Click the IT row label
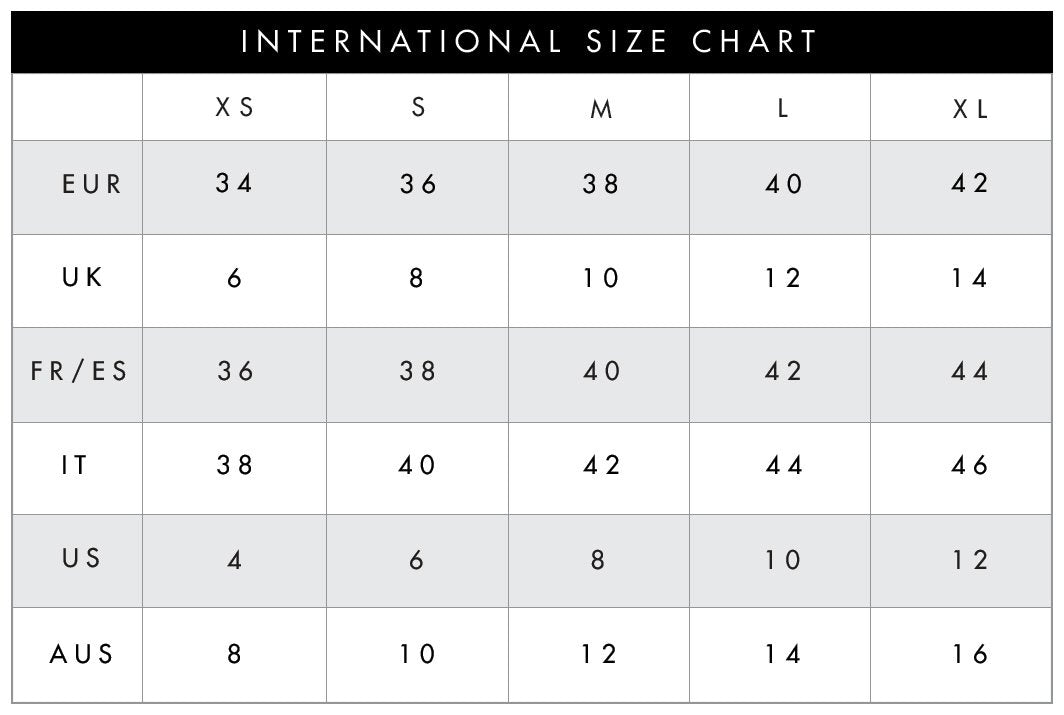This screenshot has width=1064, height=715. click(x=75, y=465)
